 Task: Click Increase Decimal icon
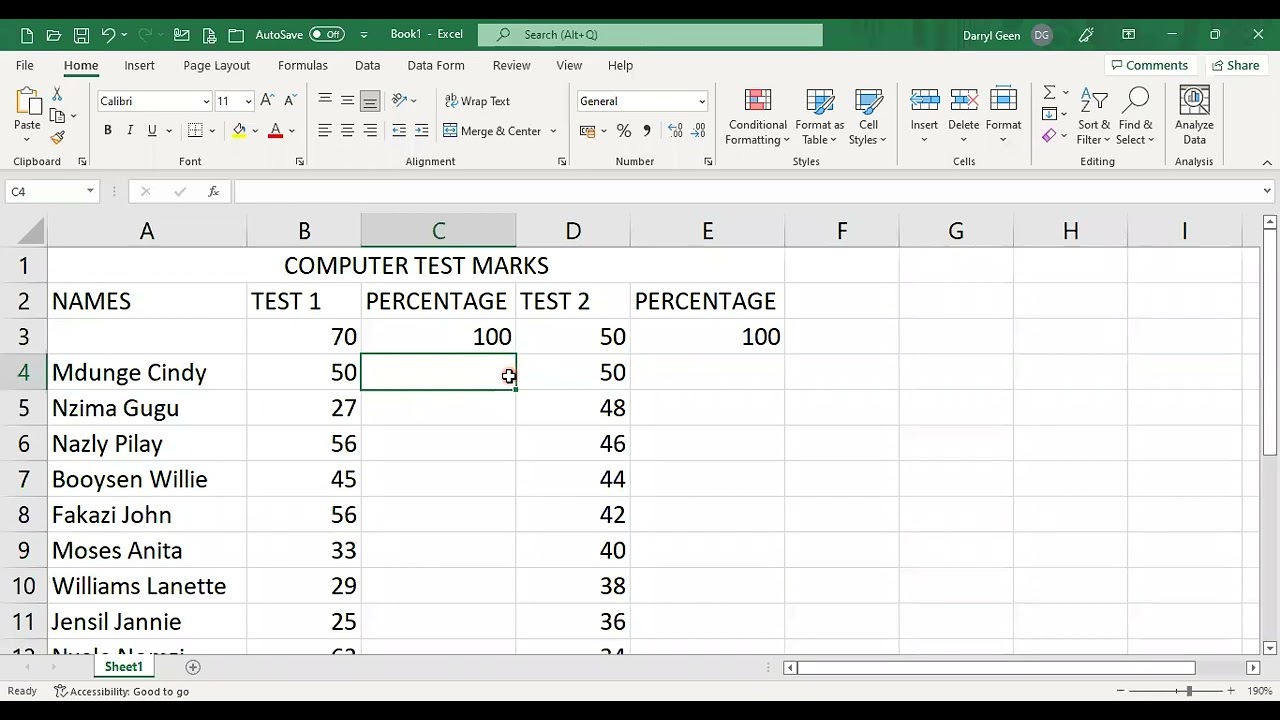[x=675, y=131]
